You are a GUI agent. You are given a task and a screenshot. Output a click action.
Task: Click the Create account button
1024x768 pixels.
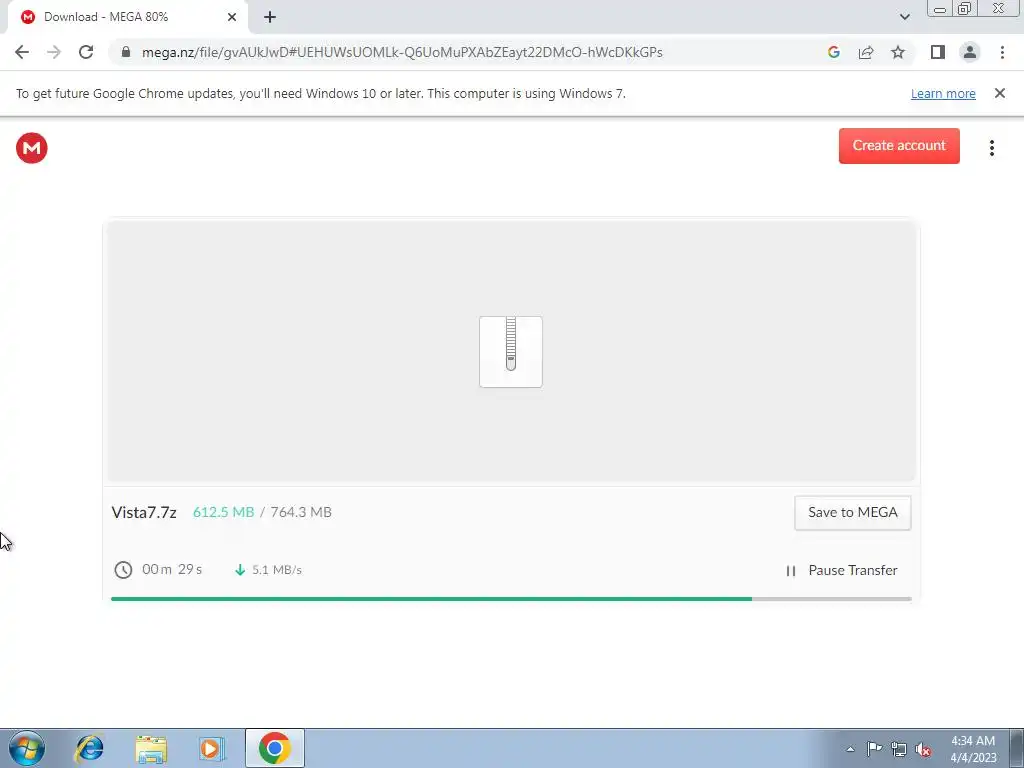coord(899,146)
